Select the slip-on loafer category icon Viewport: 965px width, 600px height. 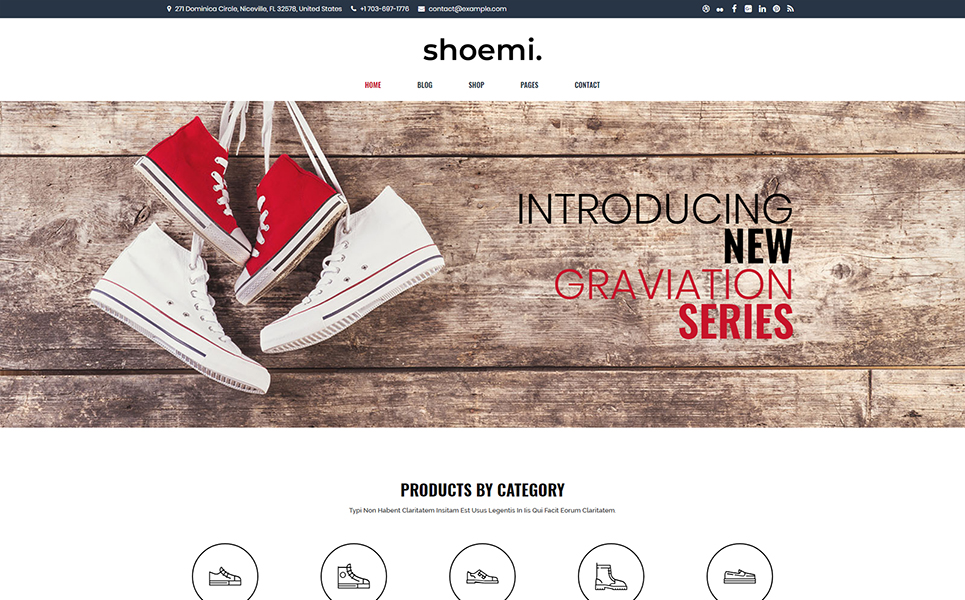coord(740,572)
